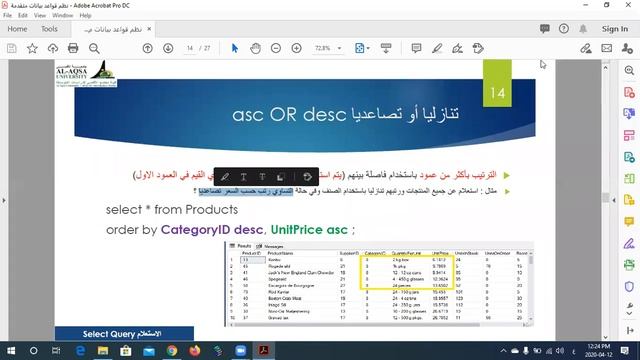
Task: Click the vertical scrollbar up arrow
Action: click(x=606, y=67)
